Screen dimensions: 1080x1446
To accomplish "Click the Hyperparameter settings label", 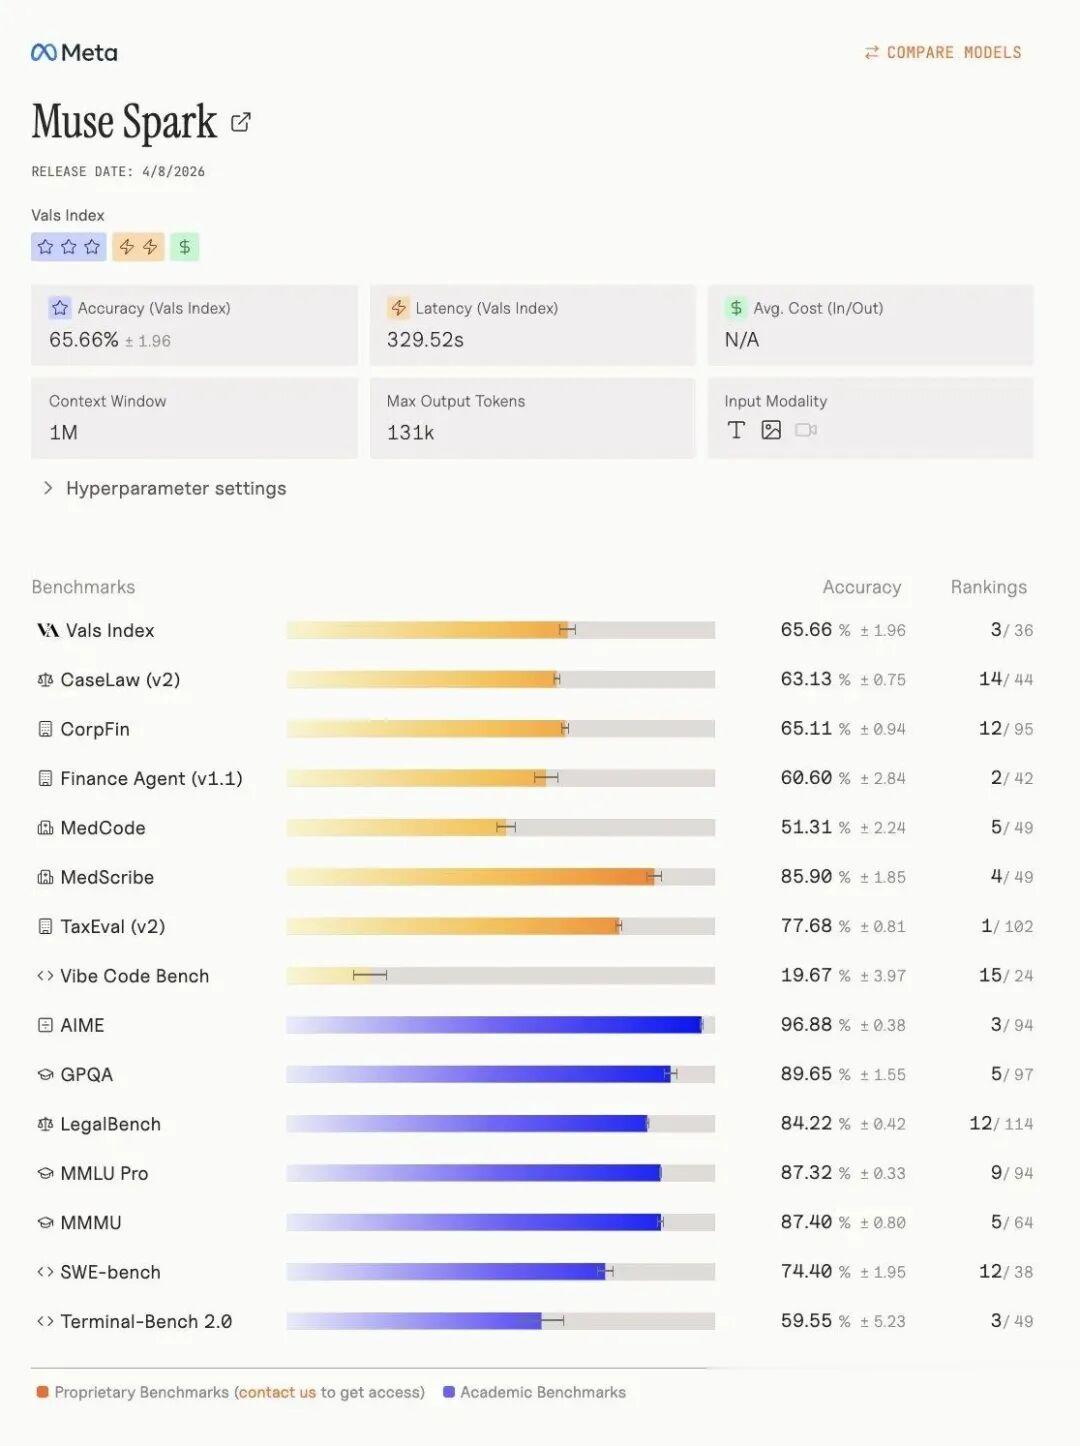I will pyautogui.click(x=176, y=488).
